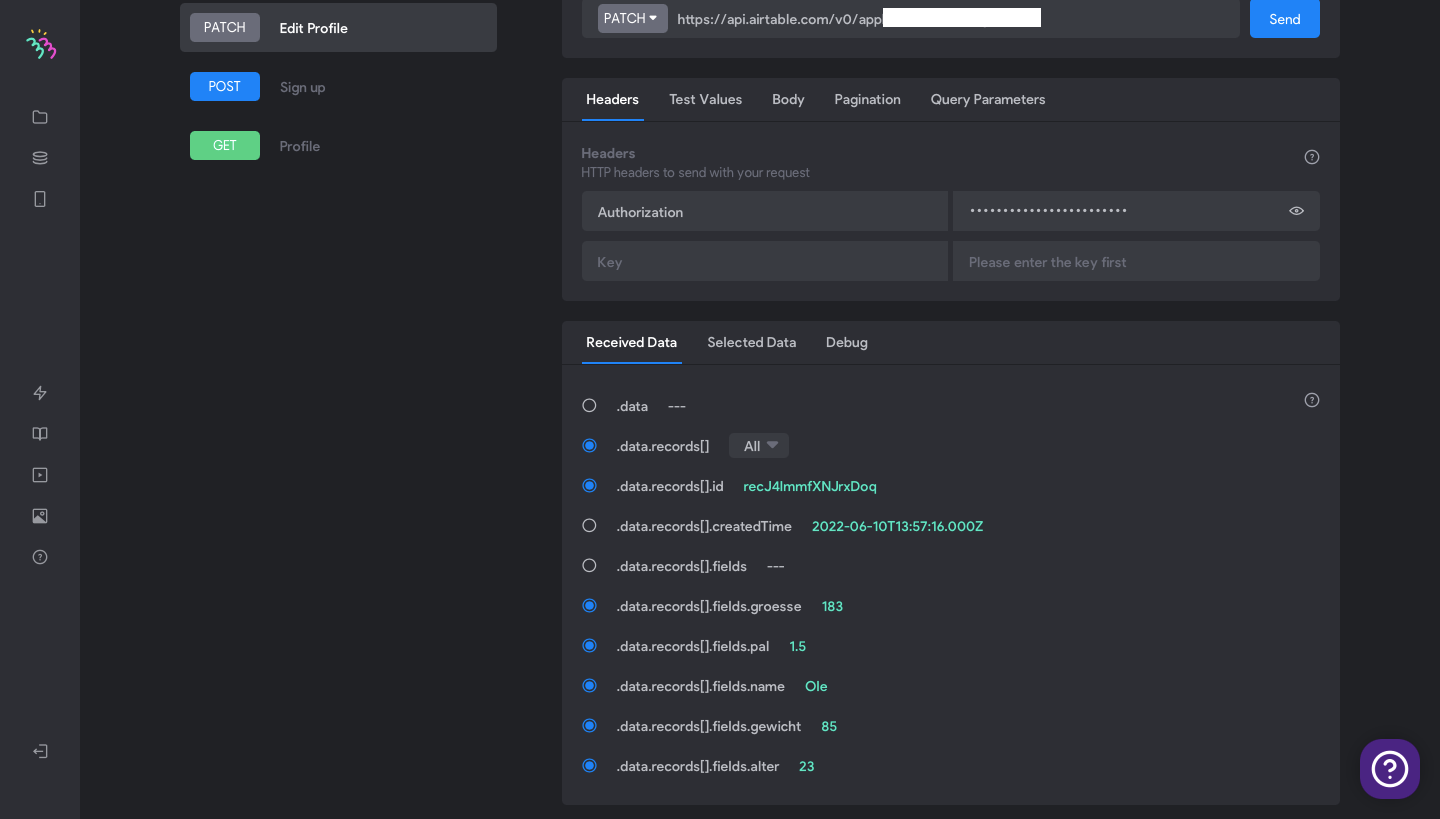Image resolution: width=1440 pixels, height=819 pixels.
Task: Click help icon beside Headers section
Action: 1312,157
